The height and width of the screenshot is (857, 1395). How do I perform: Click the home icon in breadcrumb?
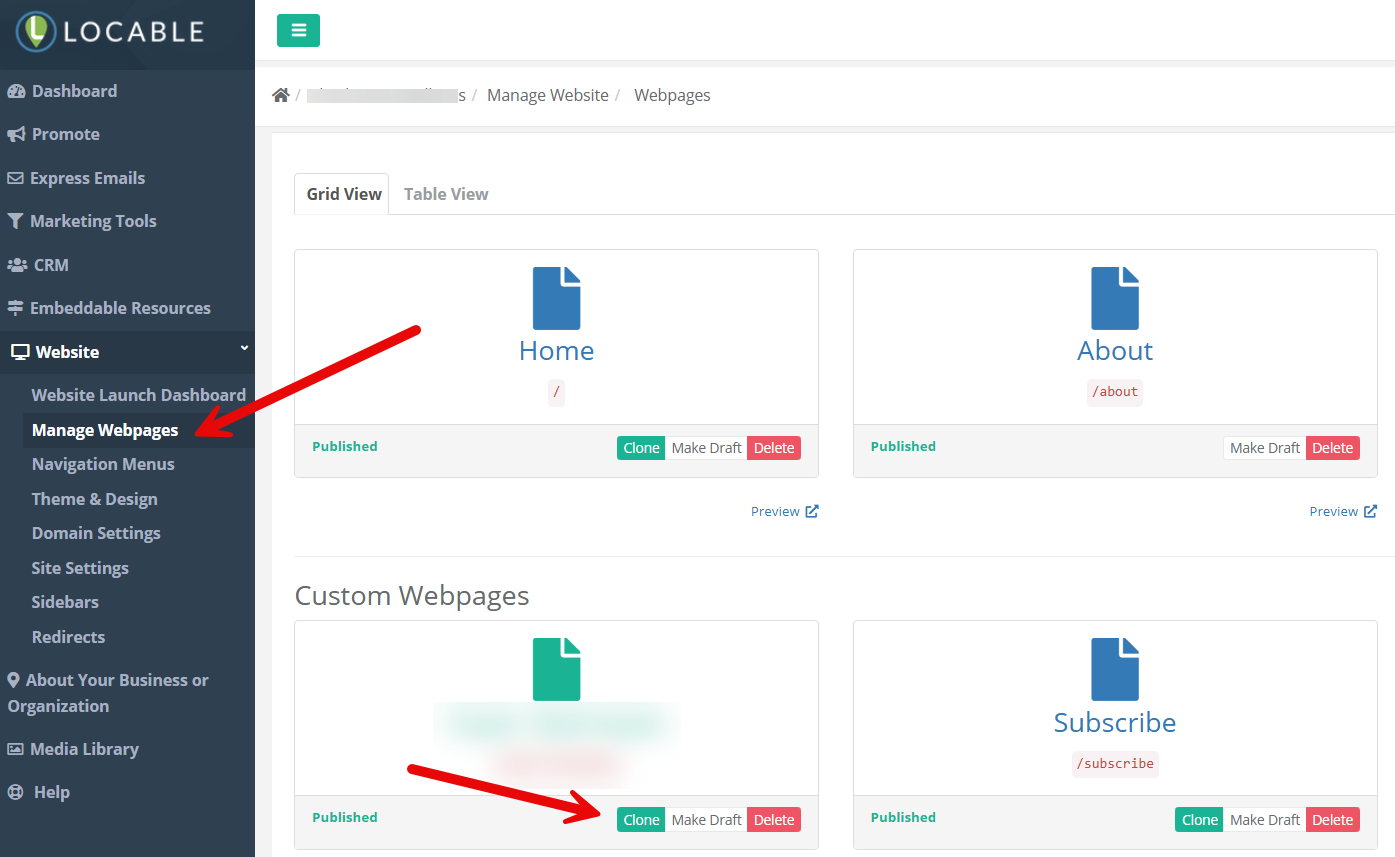click(x=281, y=95)
